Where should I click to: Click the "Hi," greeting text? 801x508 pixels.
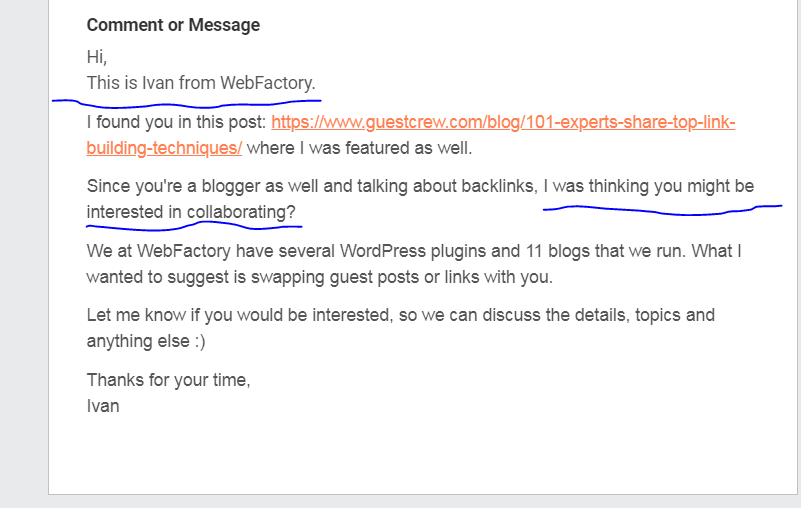[x=97, y=58]
